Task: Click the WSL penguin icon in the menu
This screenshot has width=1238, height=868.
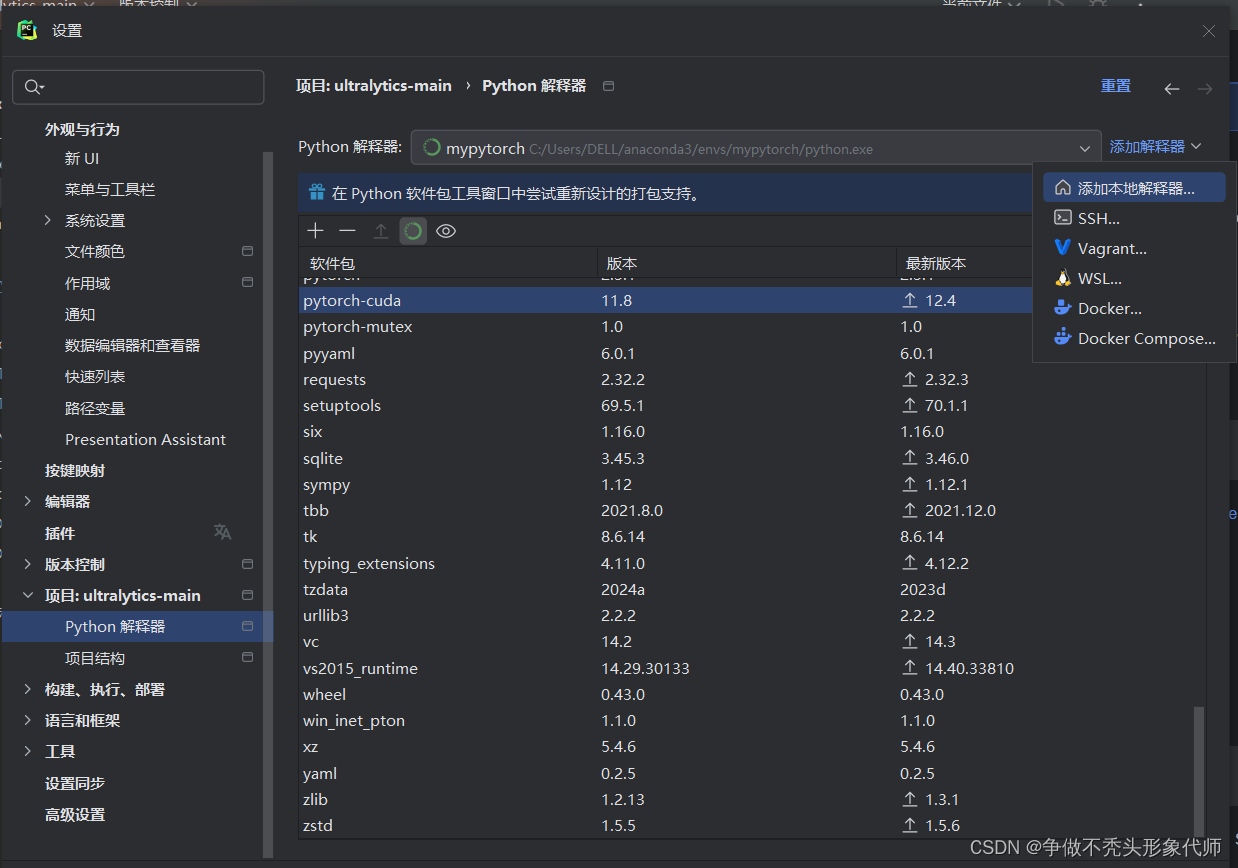Action: 1062,278
